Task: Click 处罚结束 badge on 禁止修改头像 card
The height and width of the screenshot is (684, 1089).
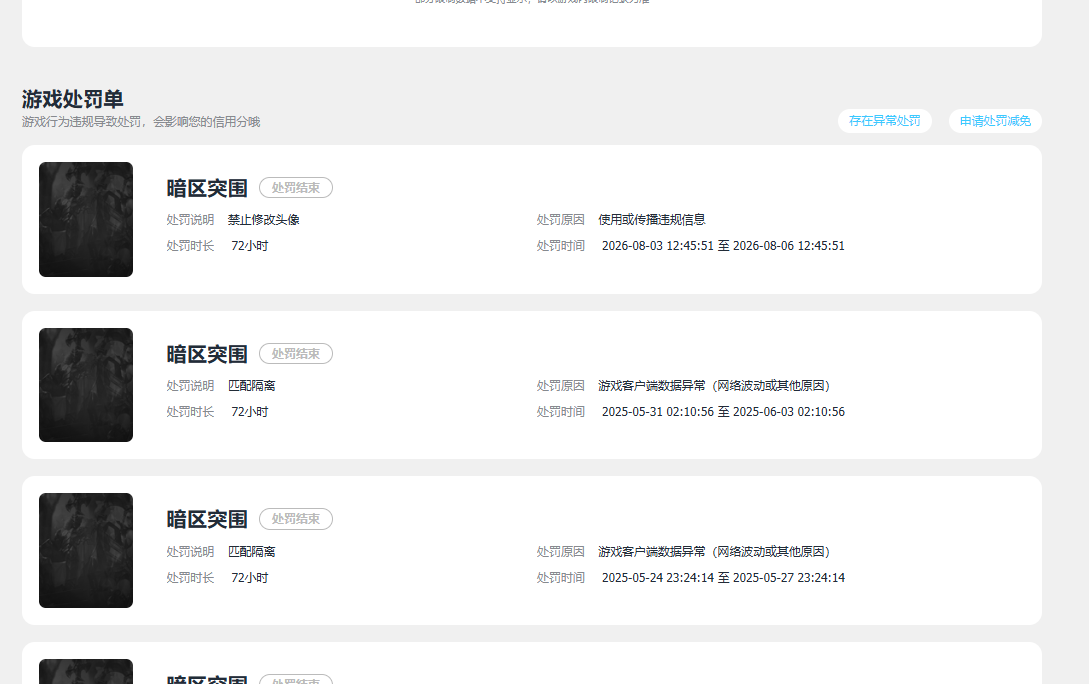Action: pos(296,187)
